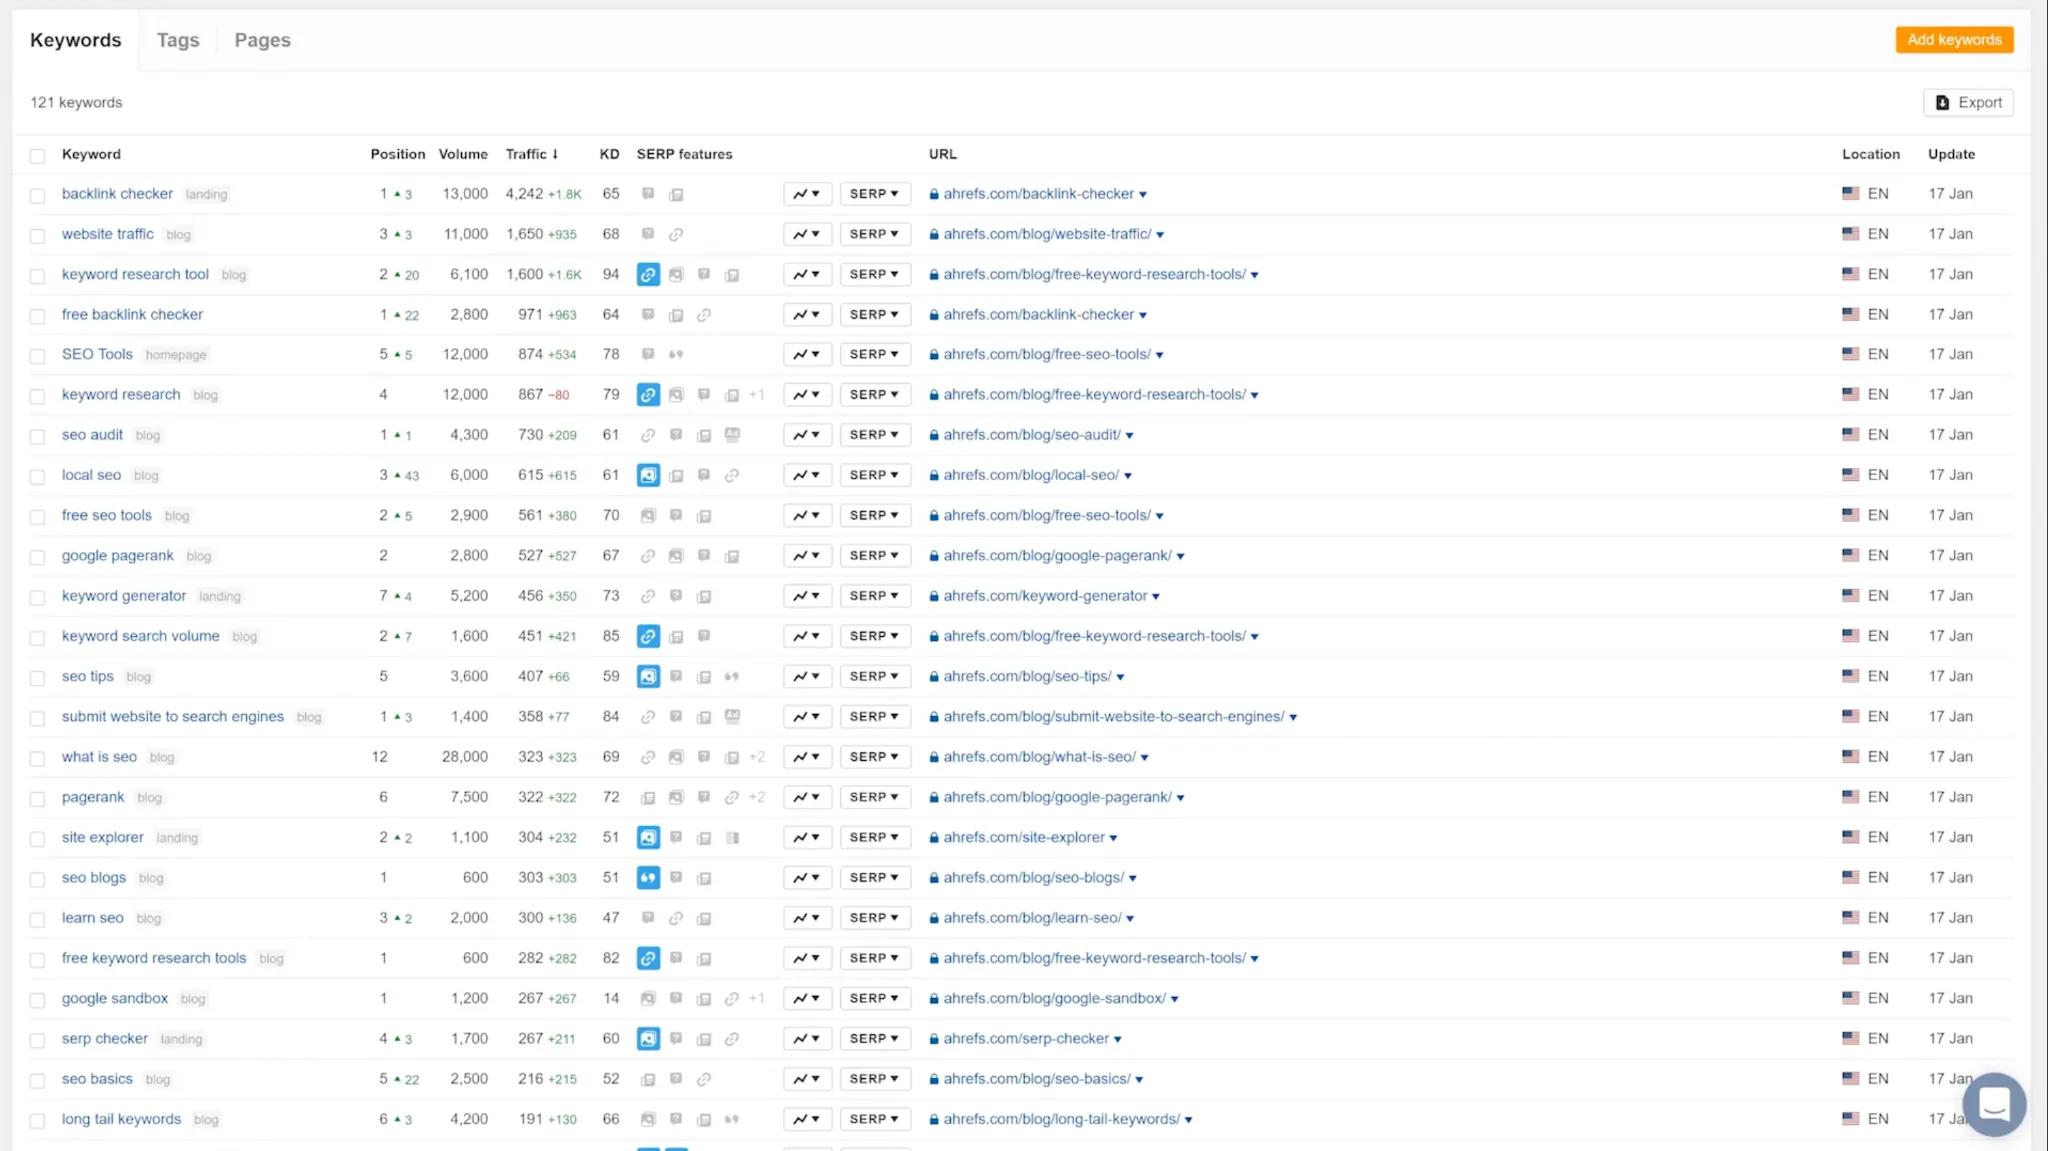Image resolution: width=2048 pixels, height=1151 pixels.
Task: Expand the URL arrow for ahrefs.com/blog/local-seo/
Action: pyautogui.click(x=1128, y=476)
